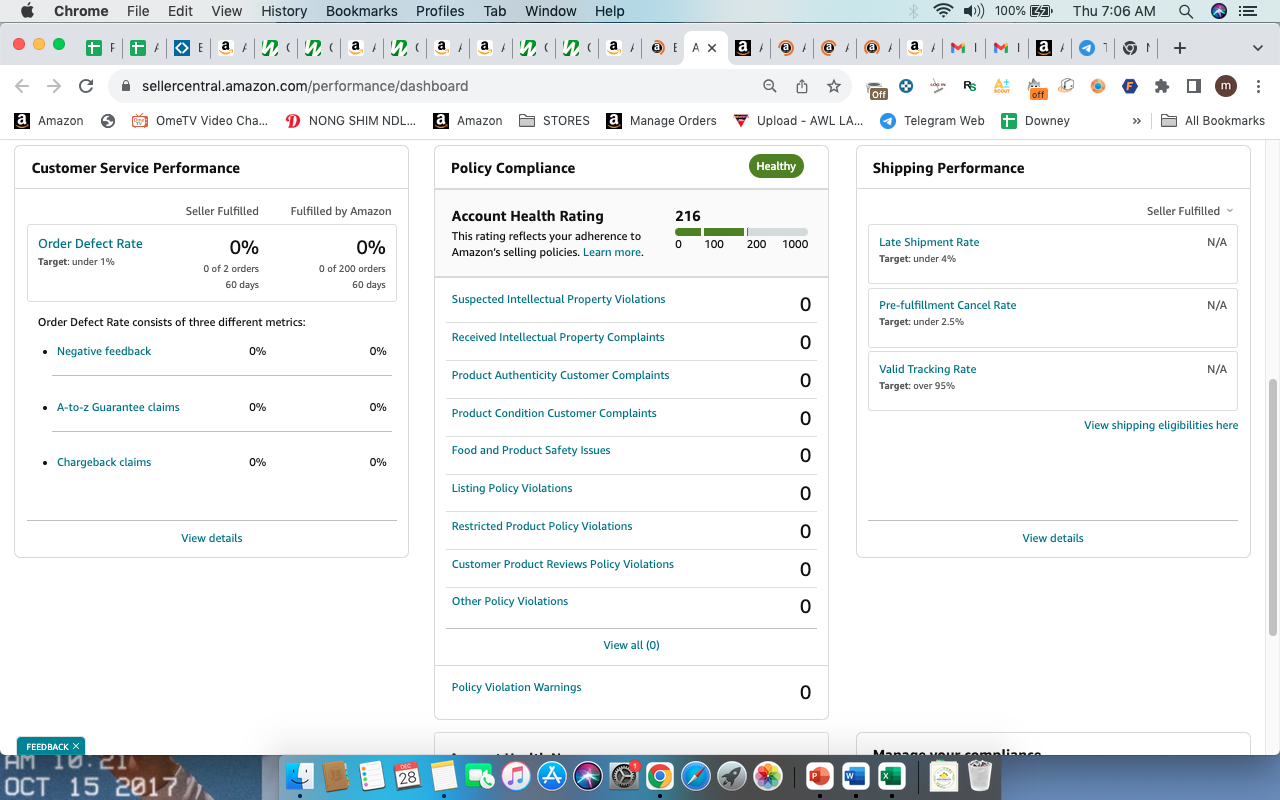The width and height of the screenshot is (1280, 800).
Task: Launch the App Store from the Dock
Action: pyautogui.click(x=552, y=775)
